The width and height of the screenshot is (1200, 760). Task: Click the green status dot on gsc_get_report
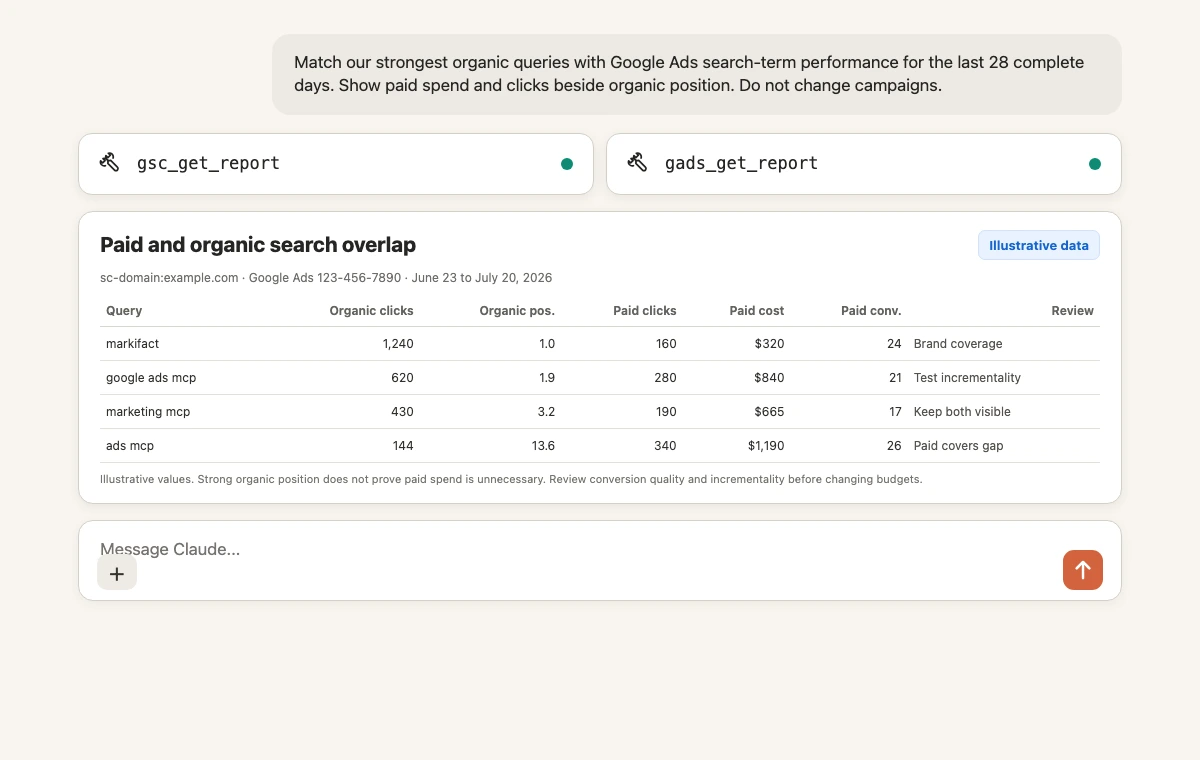[567, 164]
